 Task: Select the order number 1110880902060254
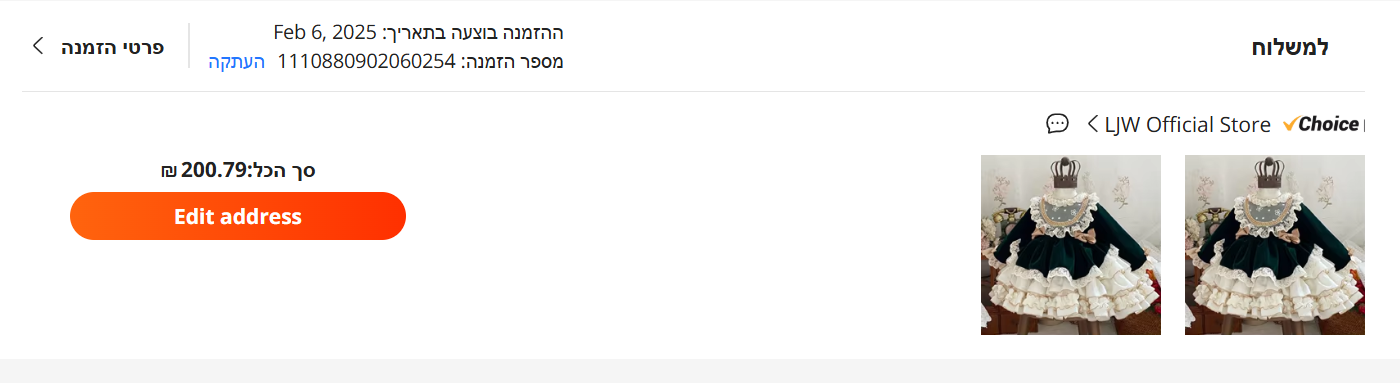click(366, 62)
